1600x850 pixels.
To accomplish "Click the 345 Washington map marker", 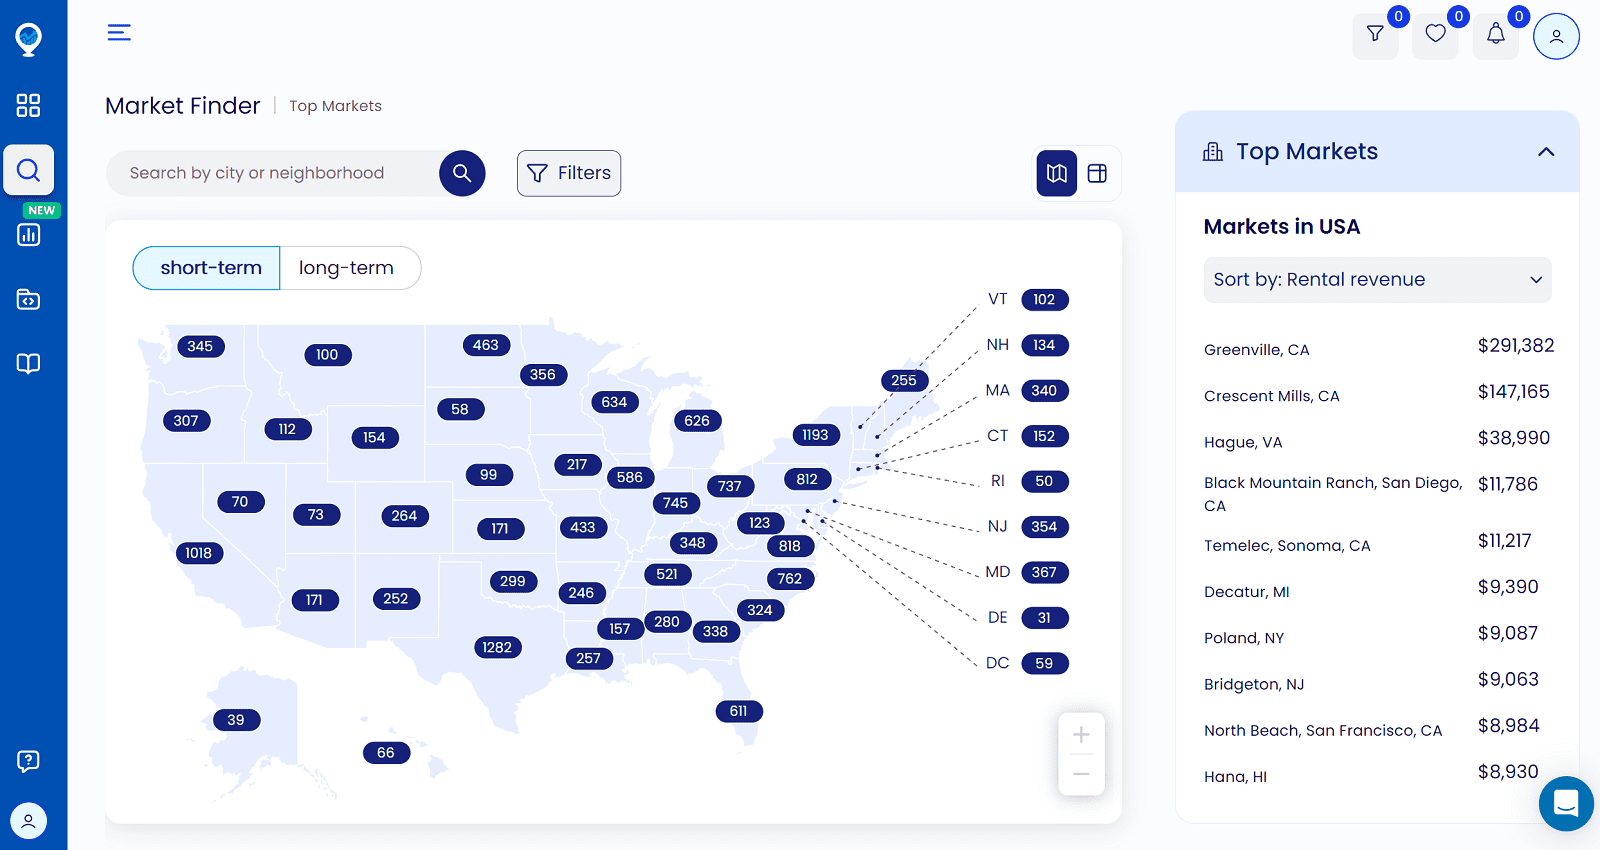I will (x=200, y=346).
